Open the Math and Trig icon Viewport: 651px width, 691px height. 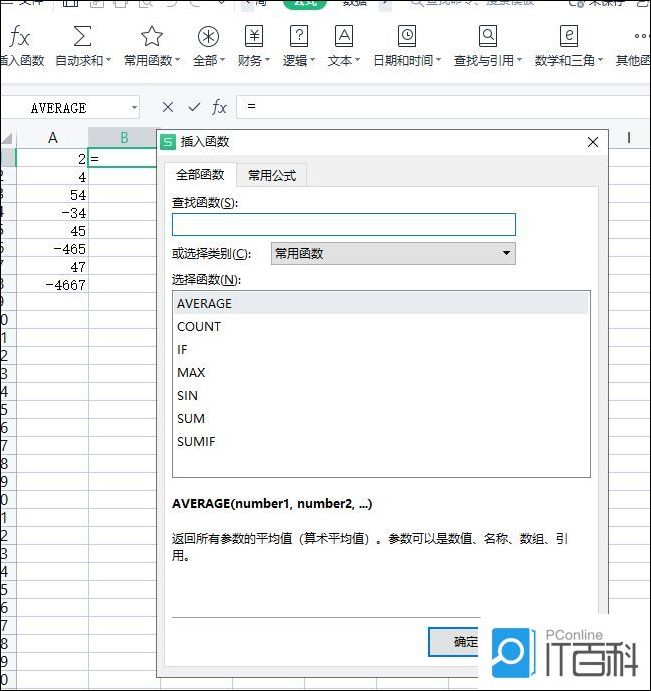(569, 36)
